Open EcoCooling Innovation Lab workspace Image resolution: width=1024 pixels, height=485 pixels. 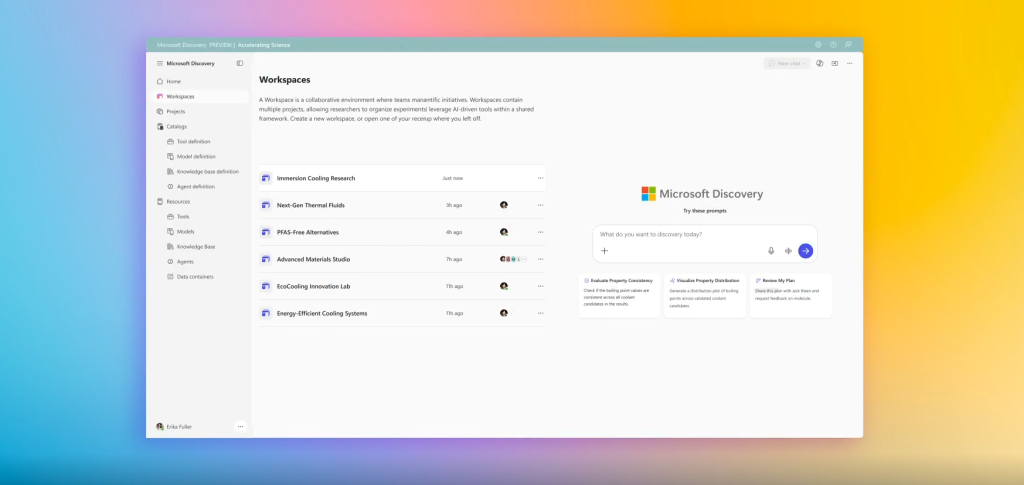(x=402, y=286)
